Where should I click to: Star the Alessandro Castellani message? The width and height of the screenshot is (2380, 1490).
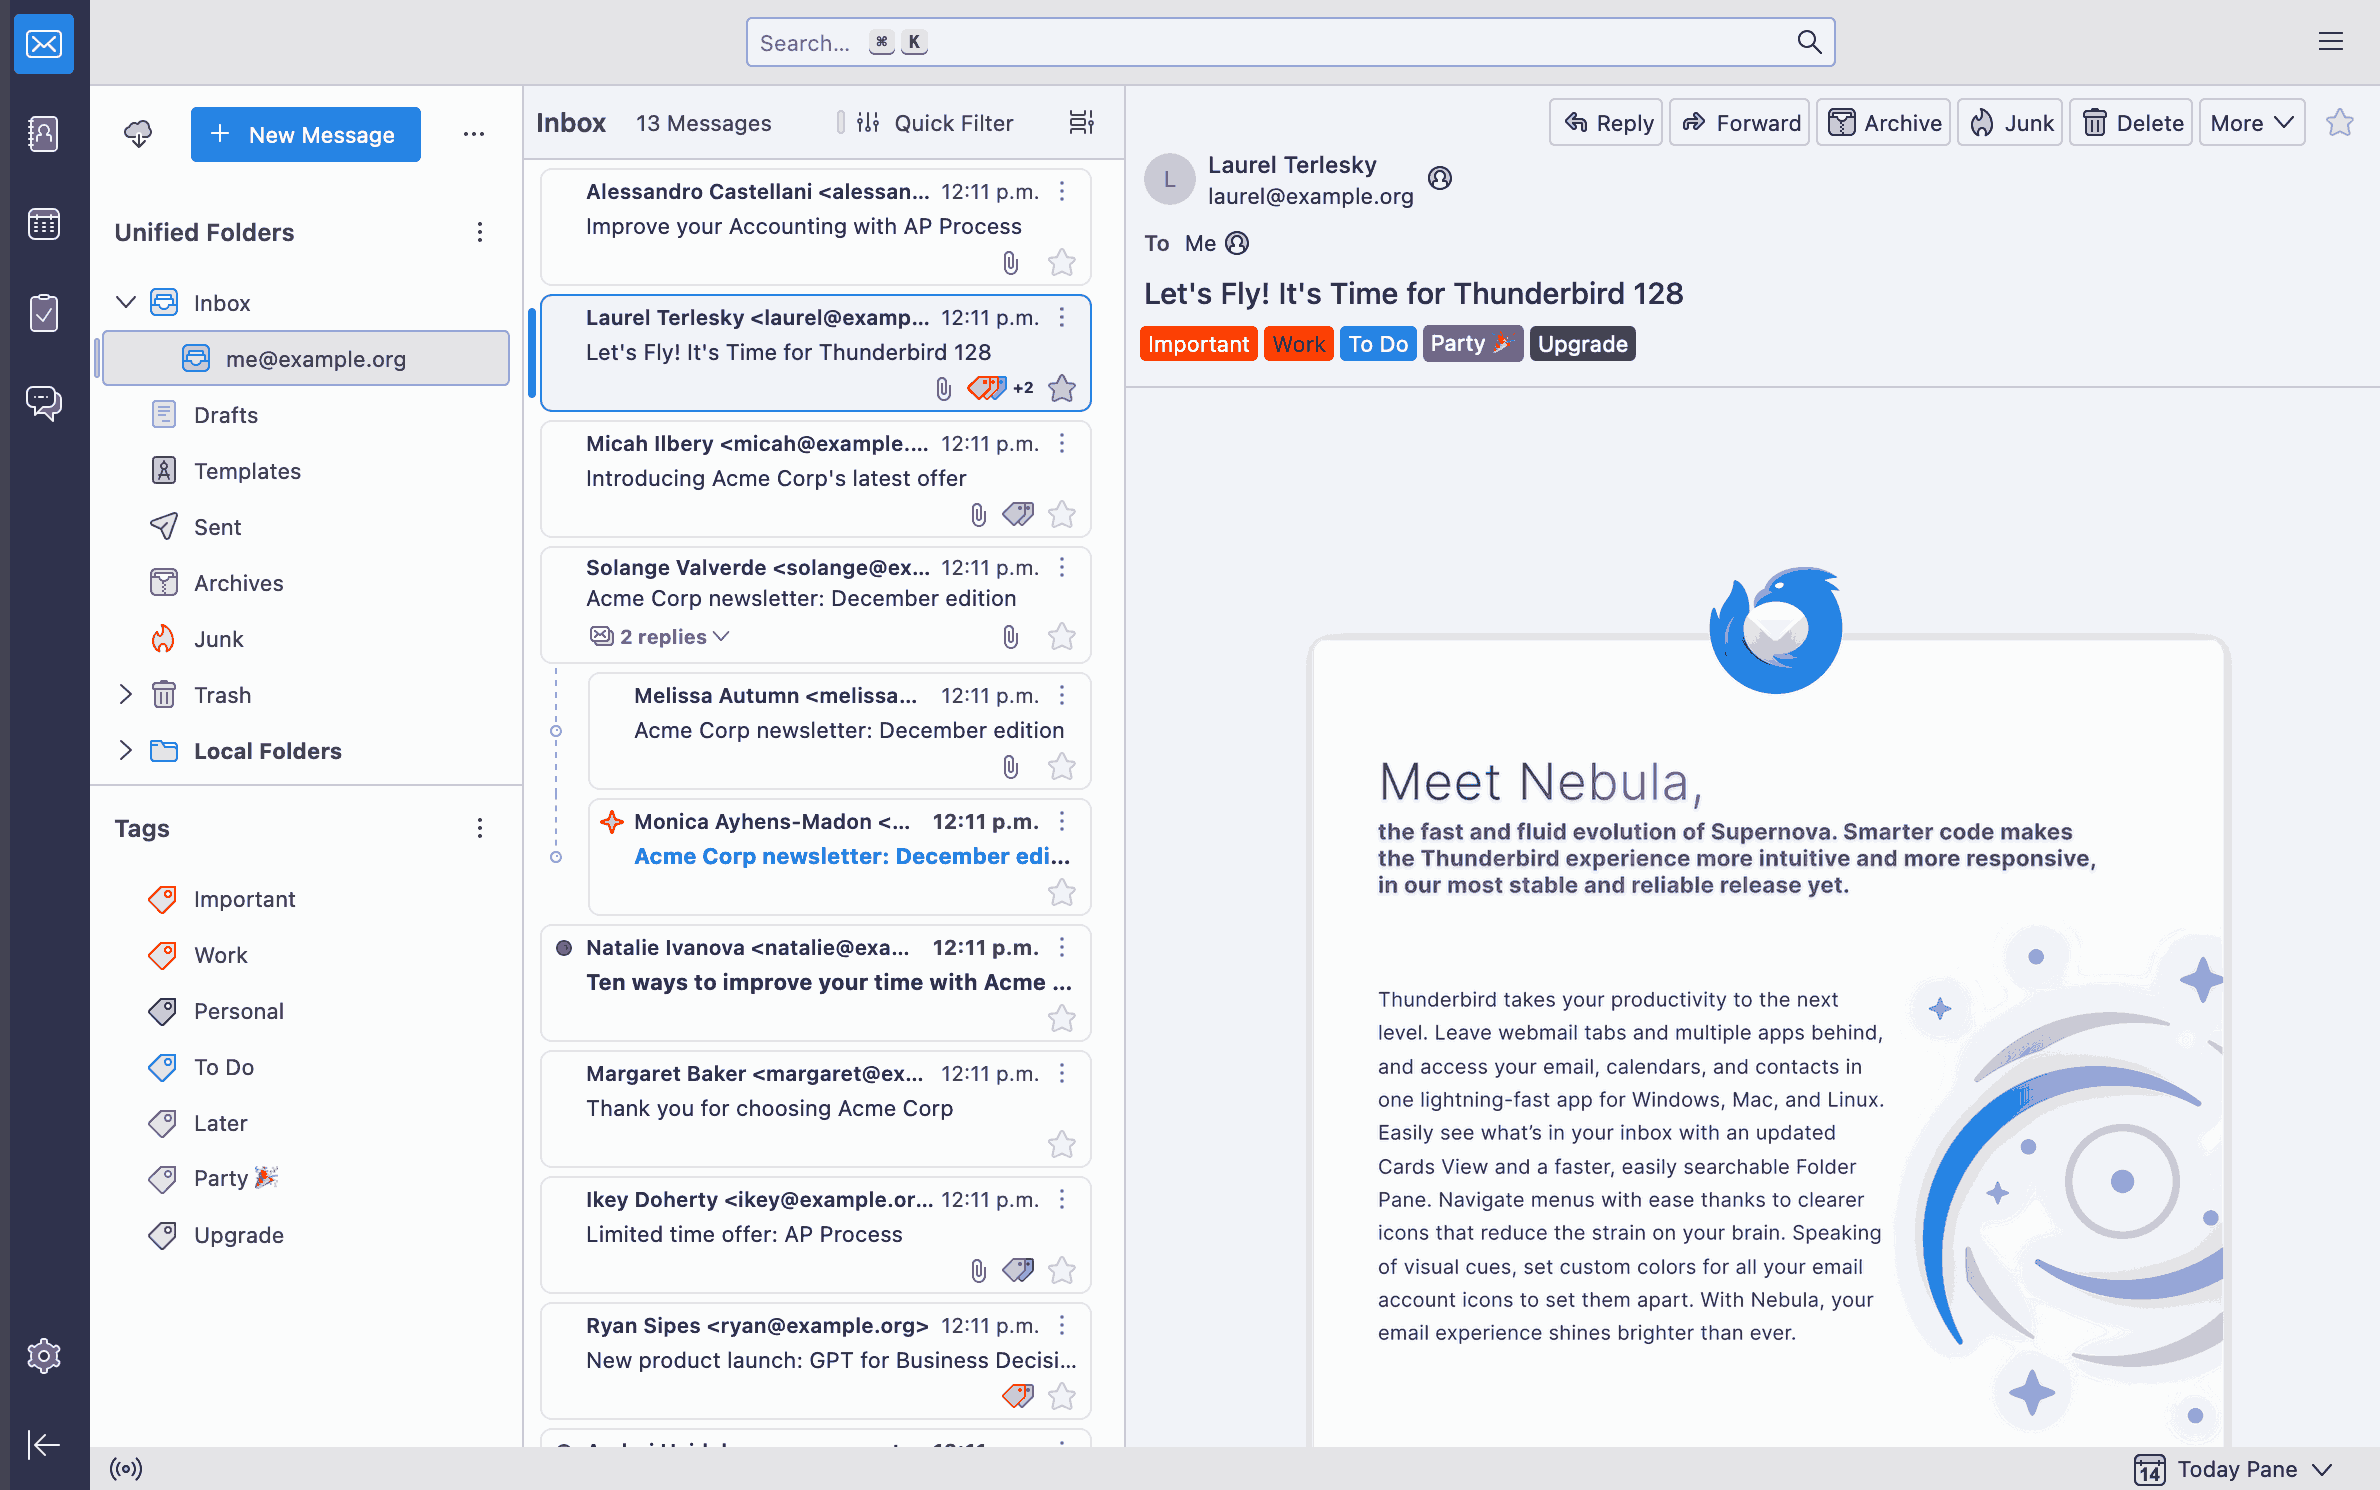(1062, 263)
